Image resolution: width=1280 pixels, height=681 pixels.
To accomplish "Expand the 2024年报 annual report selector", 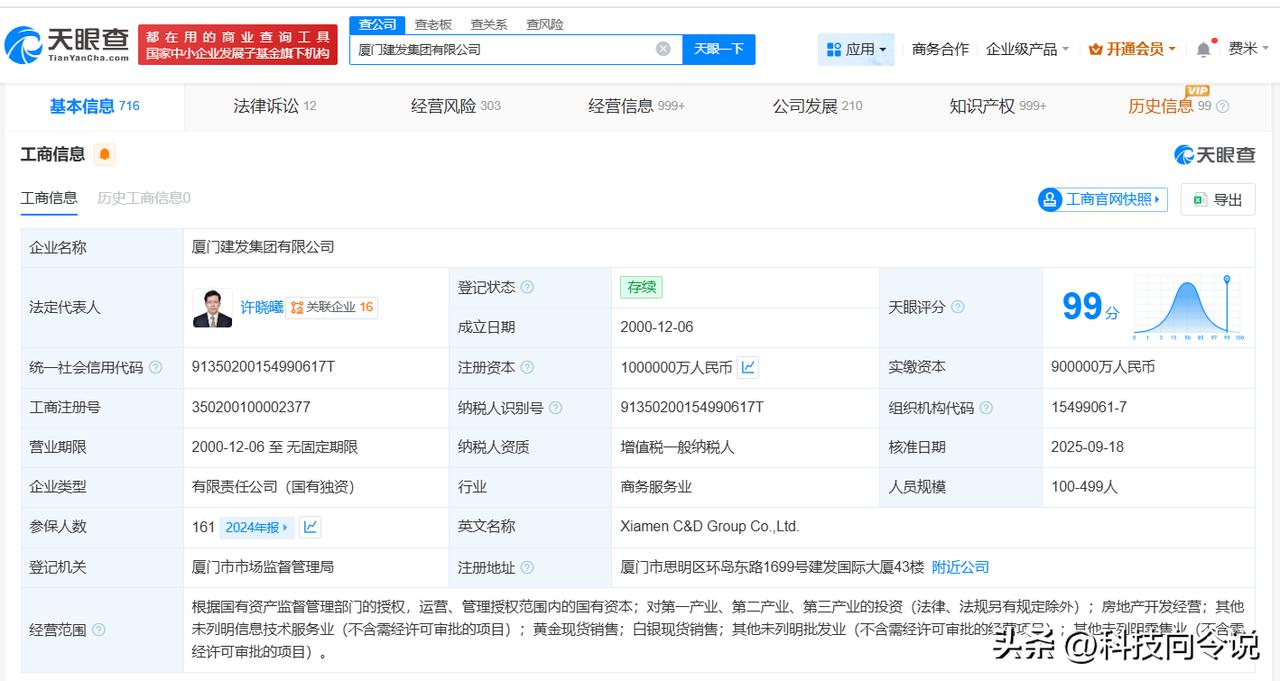I will point(257,527).
